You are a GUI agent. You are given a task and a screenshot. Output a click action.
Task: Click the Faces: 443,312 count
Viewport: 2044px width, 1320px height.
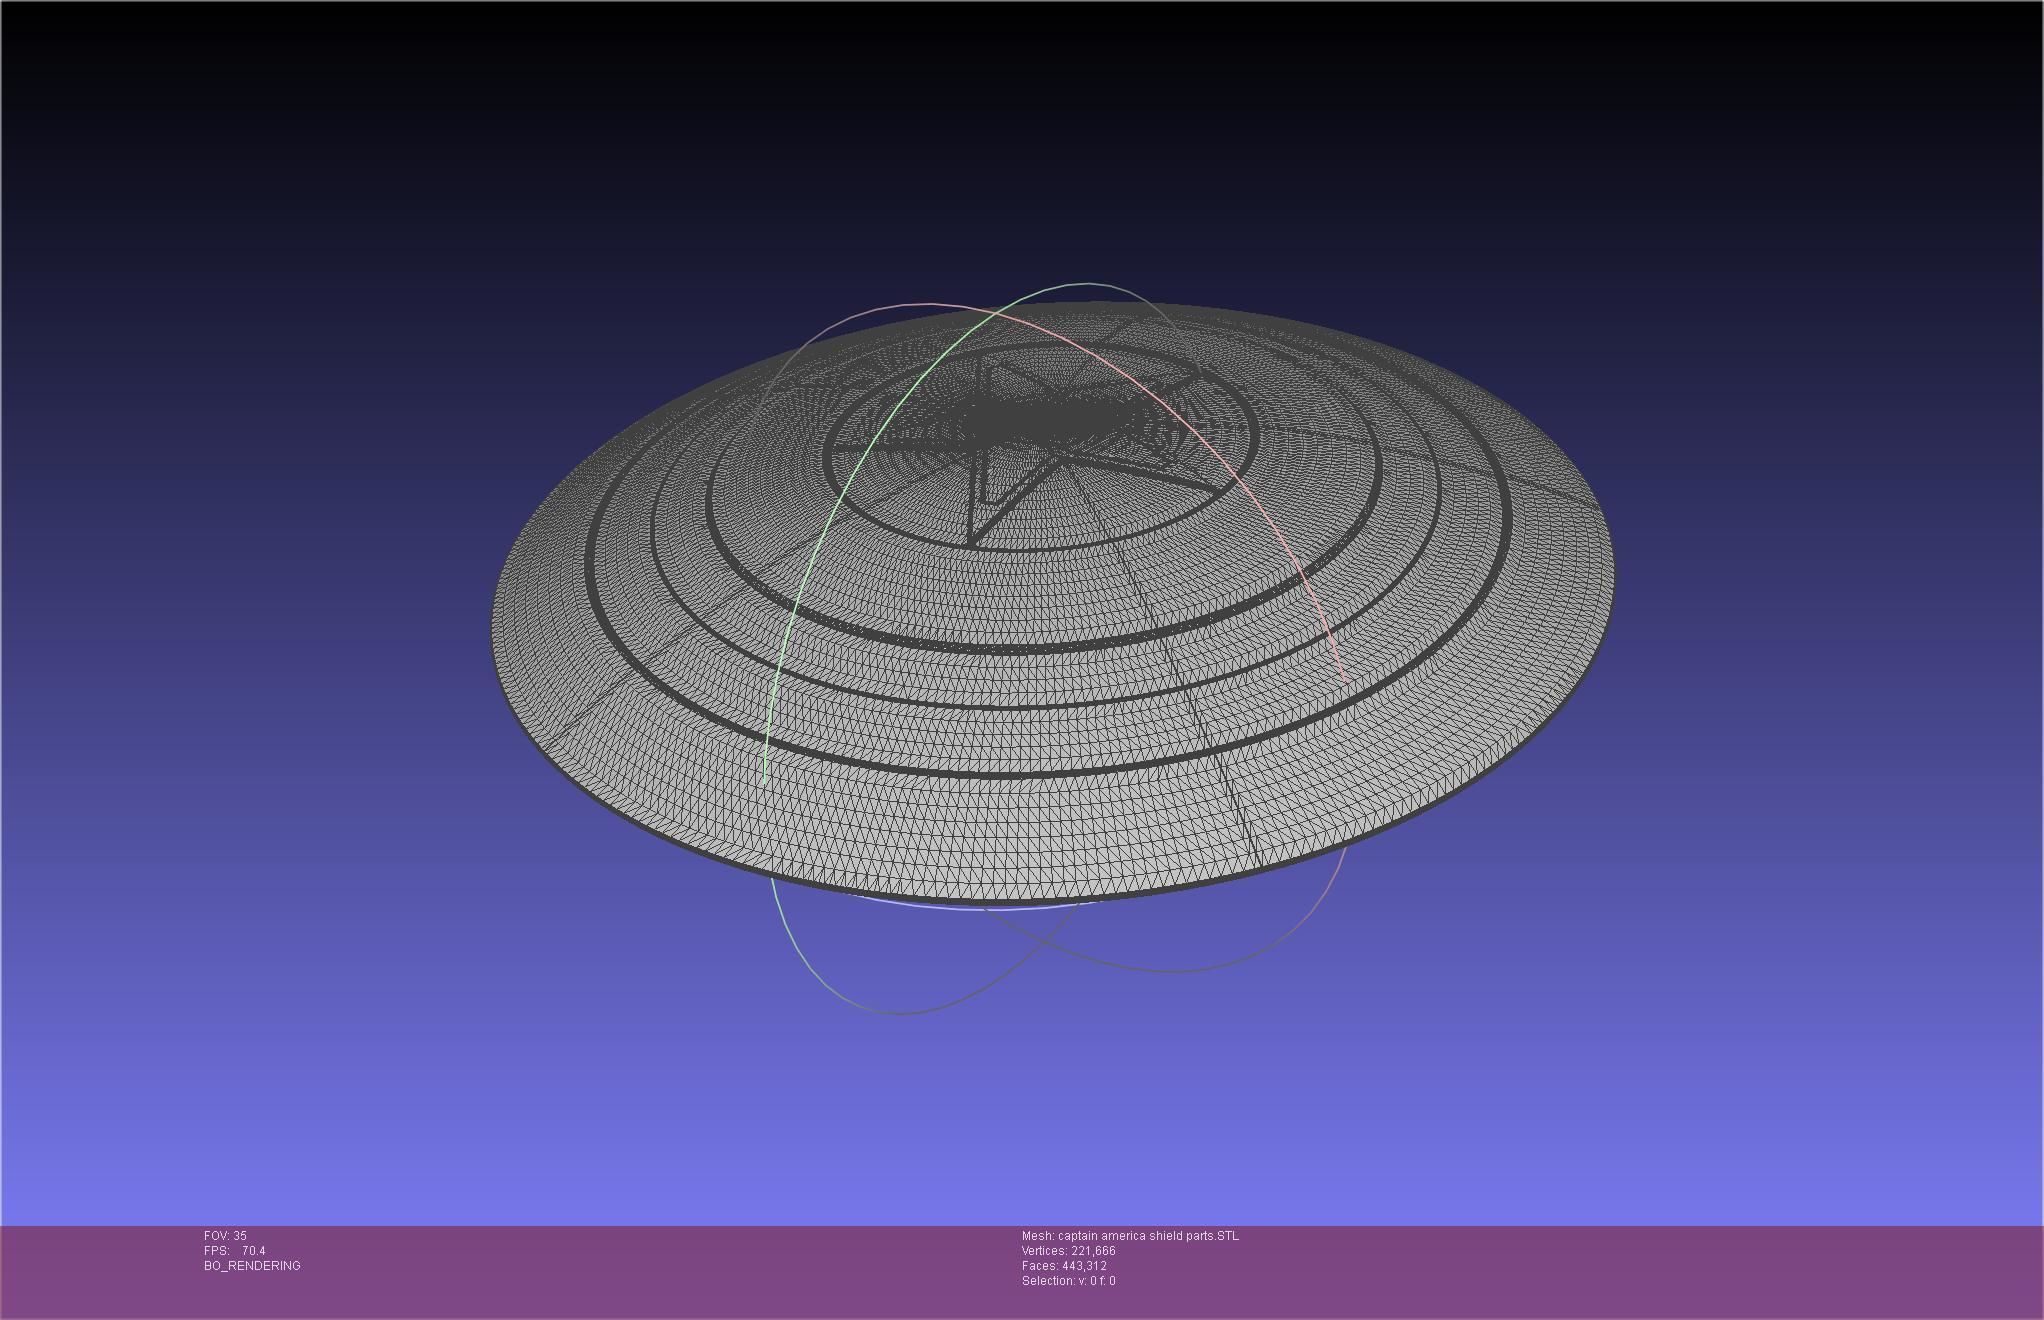(x=1064, y=1266)
